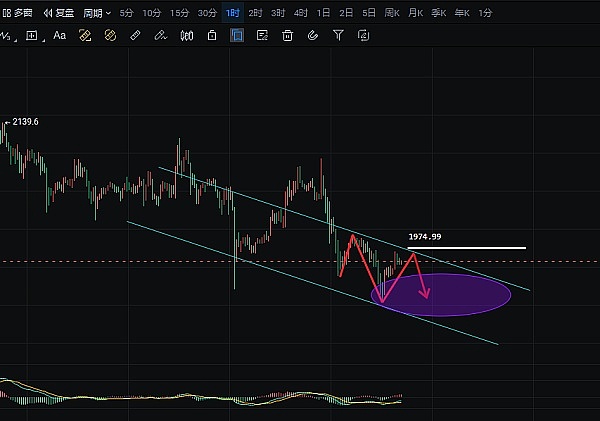Screen dimensions: 600x421
Task: Click the trash delete drawings icon
Action: point(288,36)
